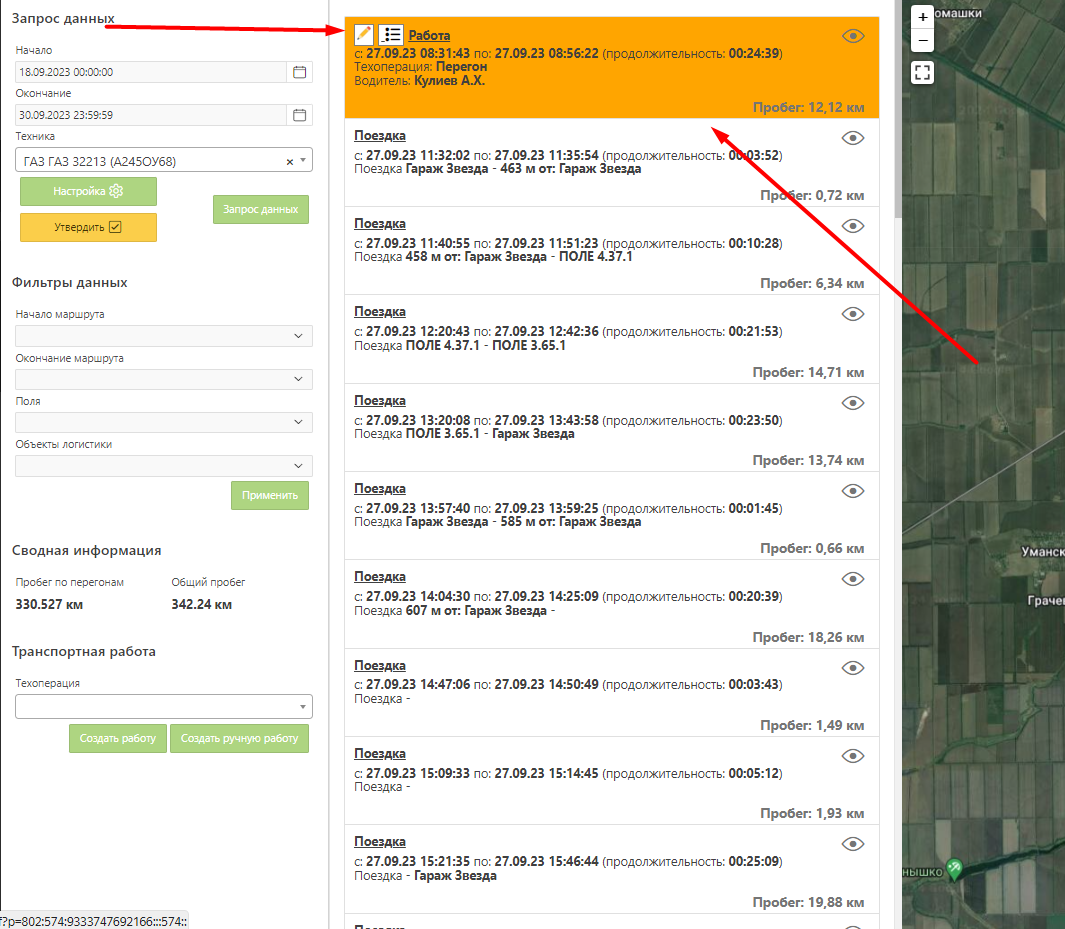
Task: Open the Поля filter dropdown
Action: [x=164, y=423]
